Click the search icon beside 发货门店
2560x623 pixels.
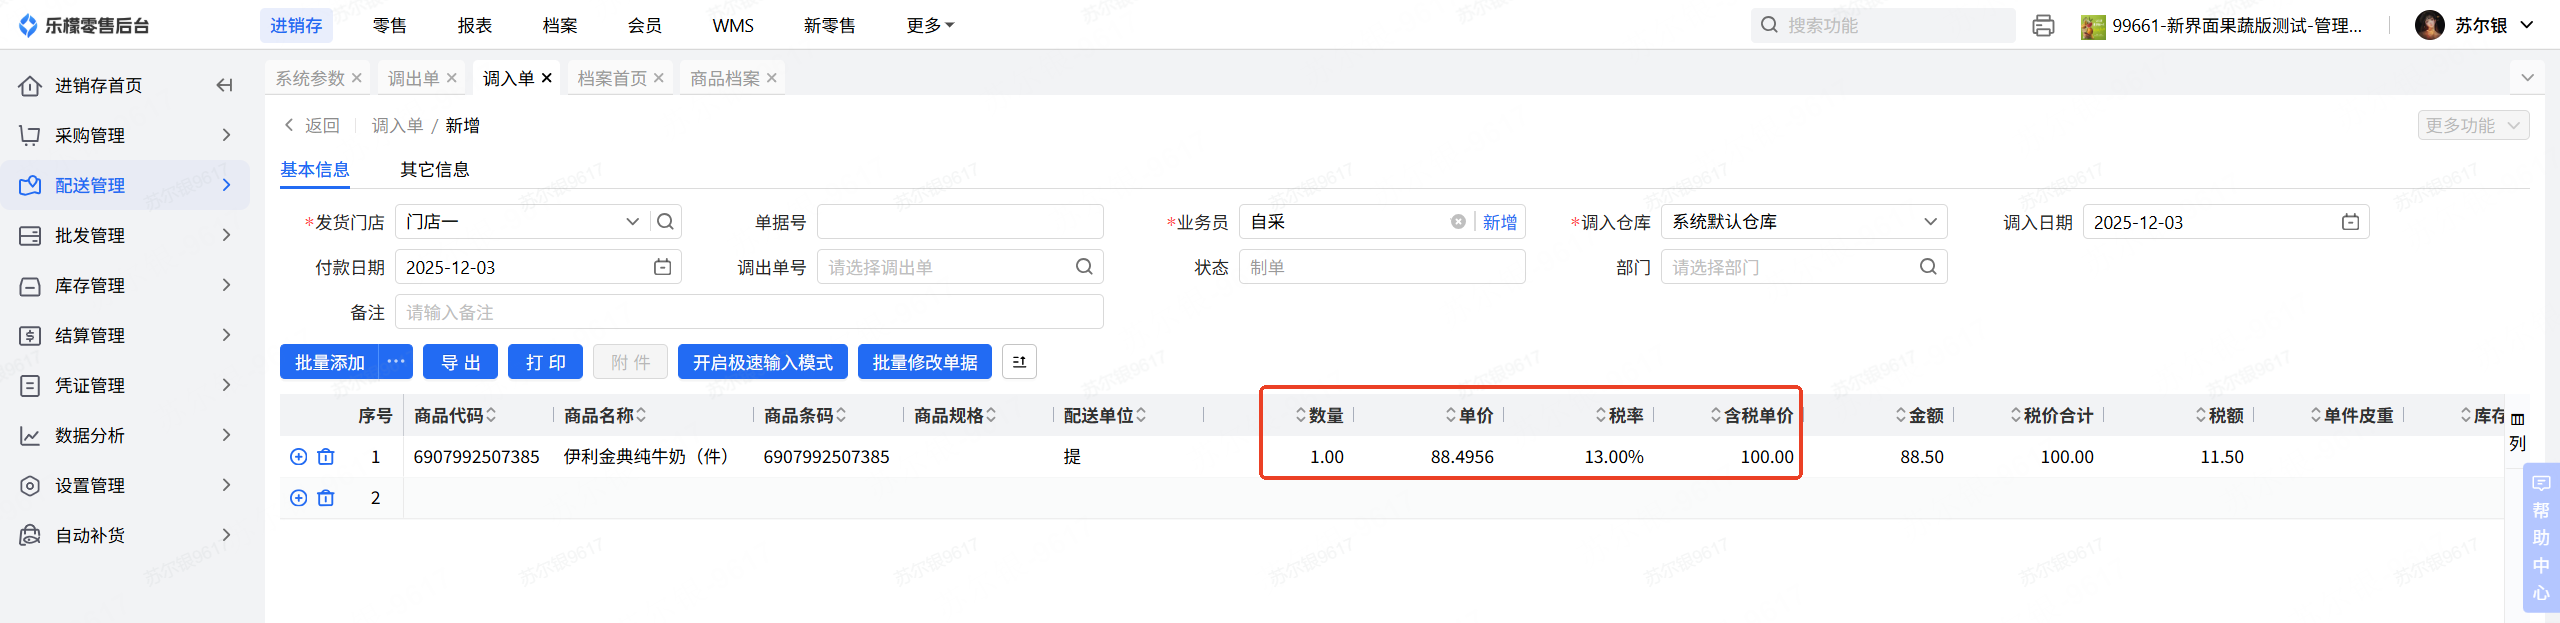coord(666,221)
